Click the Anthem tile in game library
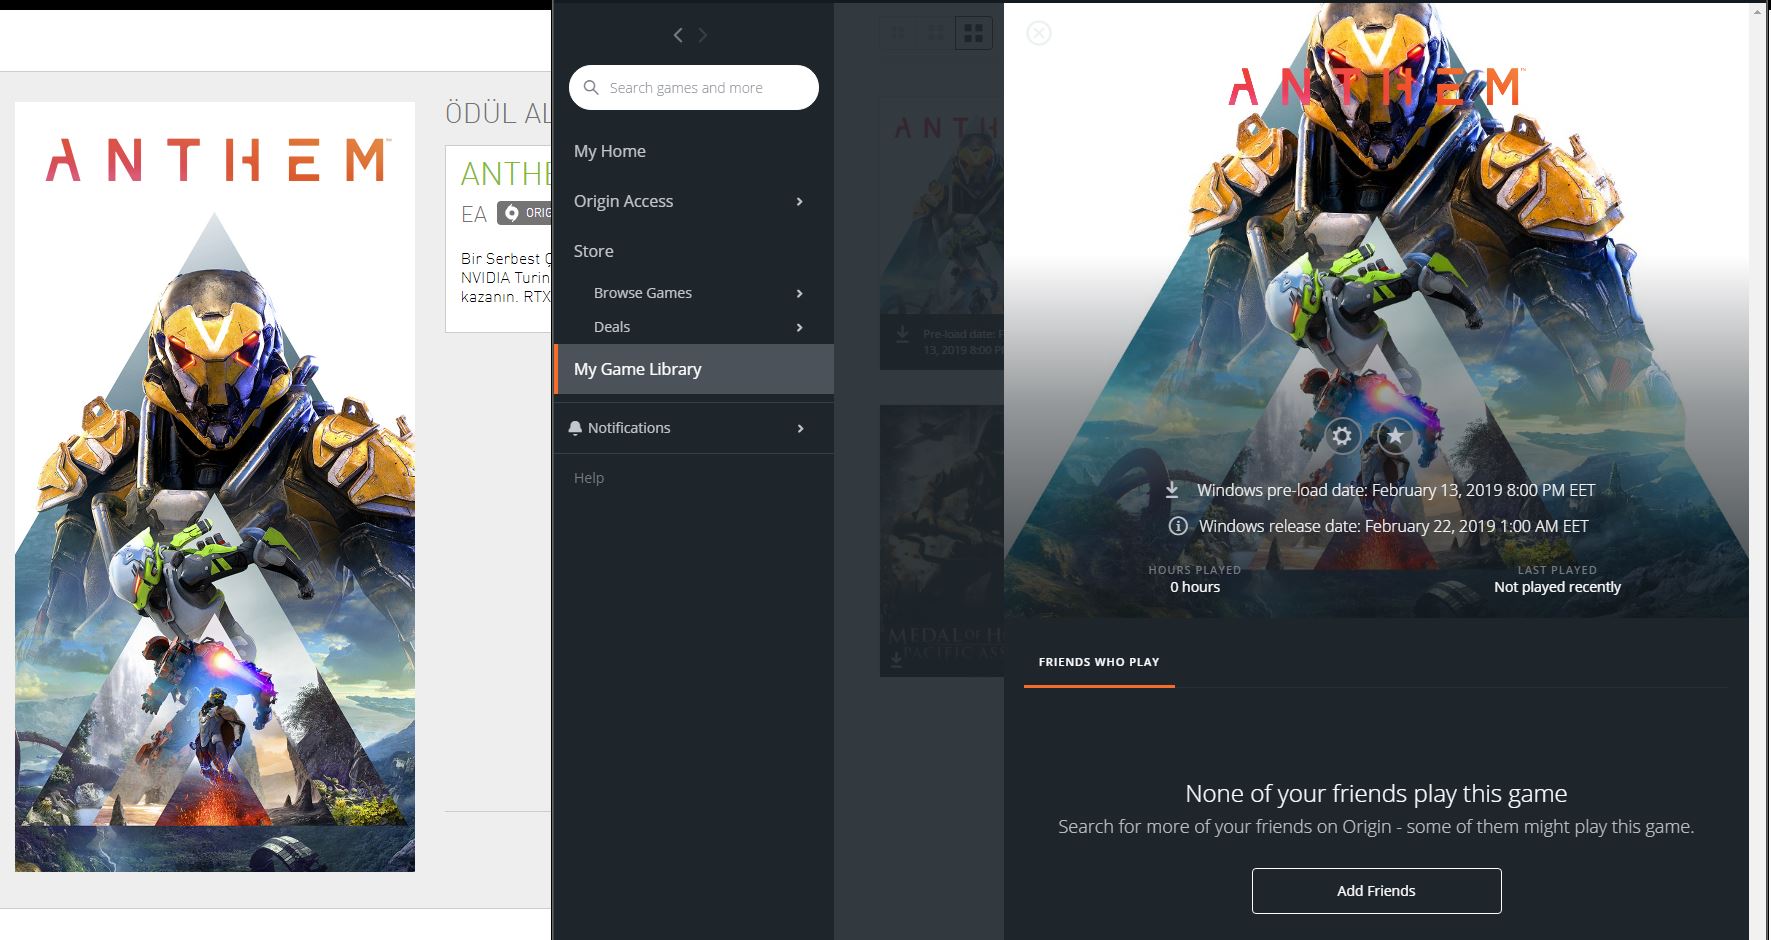Screen dimensions: 1771x940 point(942,233)
